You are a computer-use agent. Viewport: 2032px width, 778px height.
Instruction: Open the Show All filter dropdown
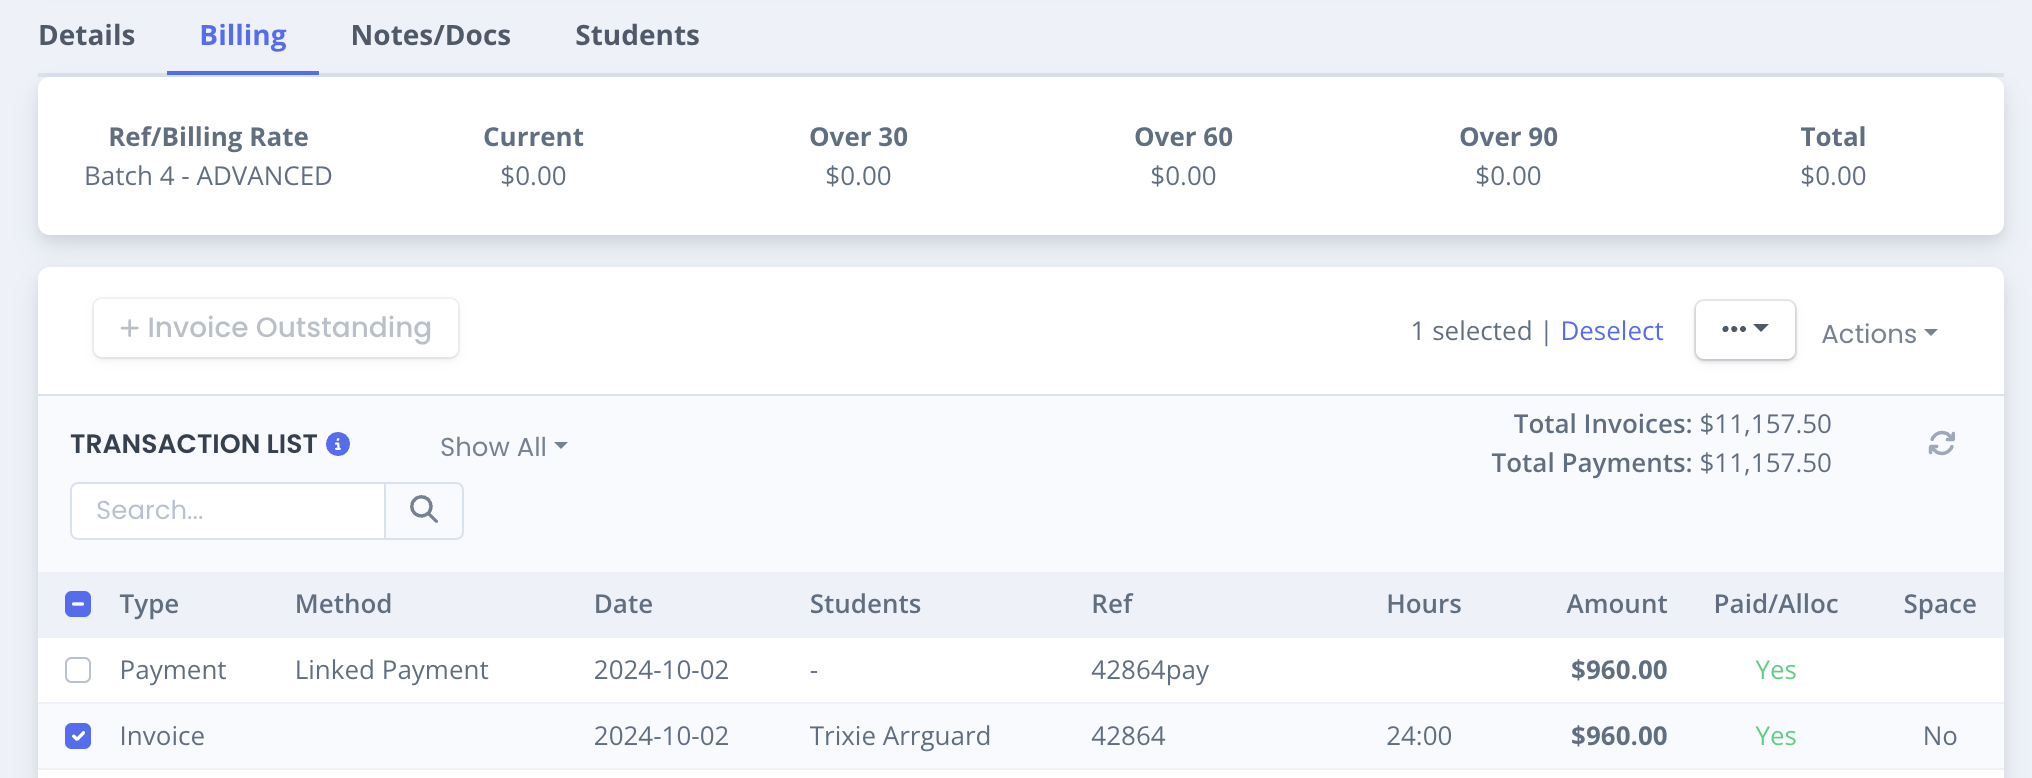click(503, 447)
